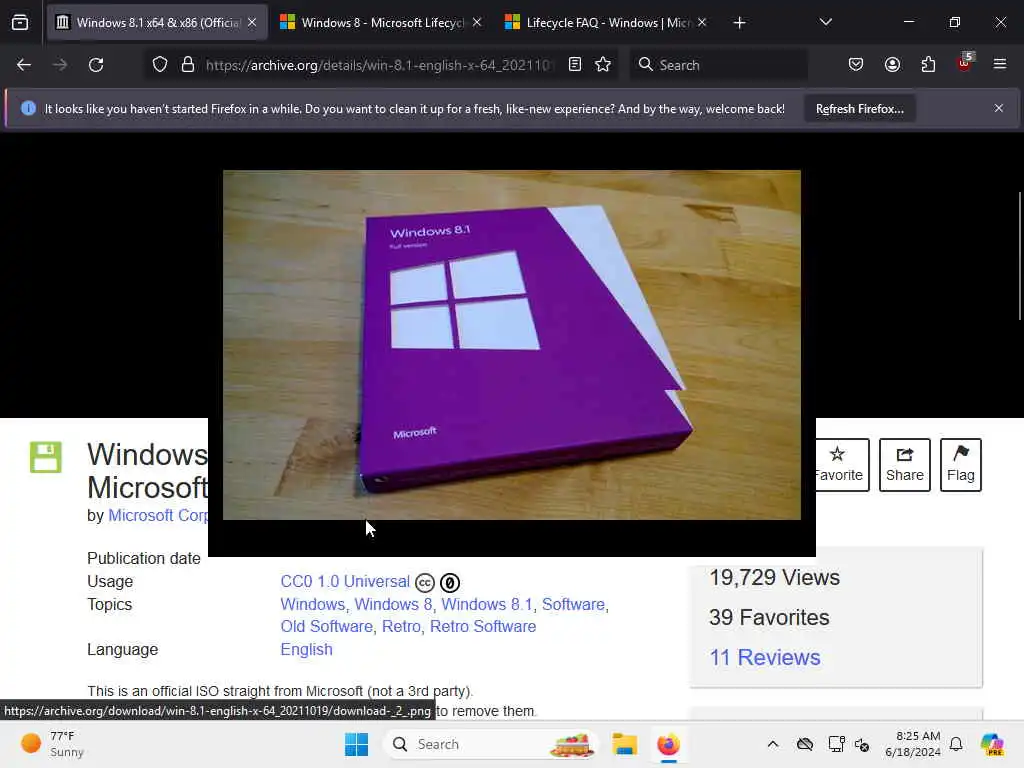Open the Retro Software topic link
The image size is (1024, 768).
483,626
